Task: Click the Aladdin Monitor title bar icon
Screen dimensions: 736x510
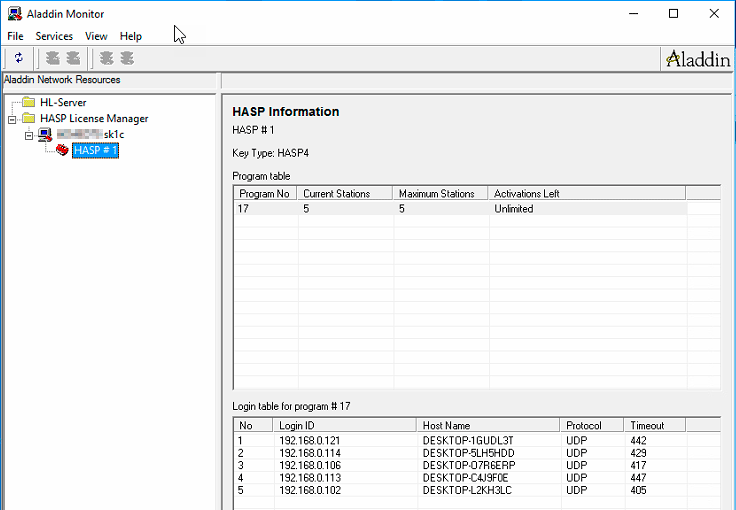Action: pyautogui.click(x=14, y=14)
